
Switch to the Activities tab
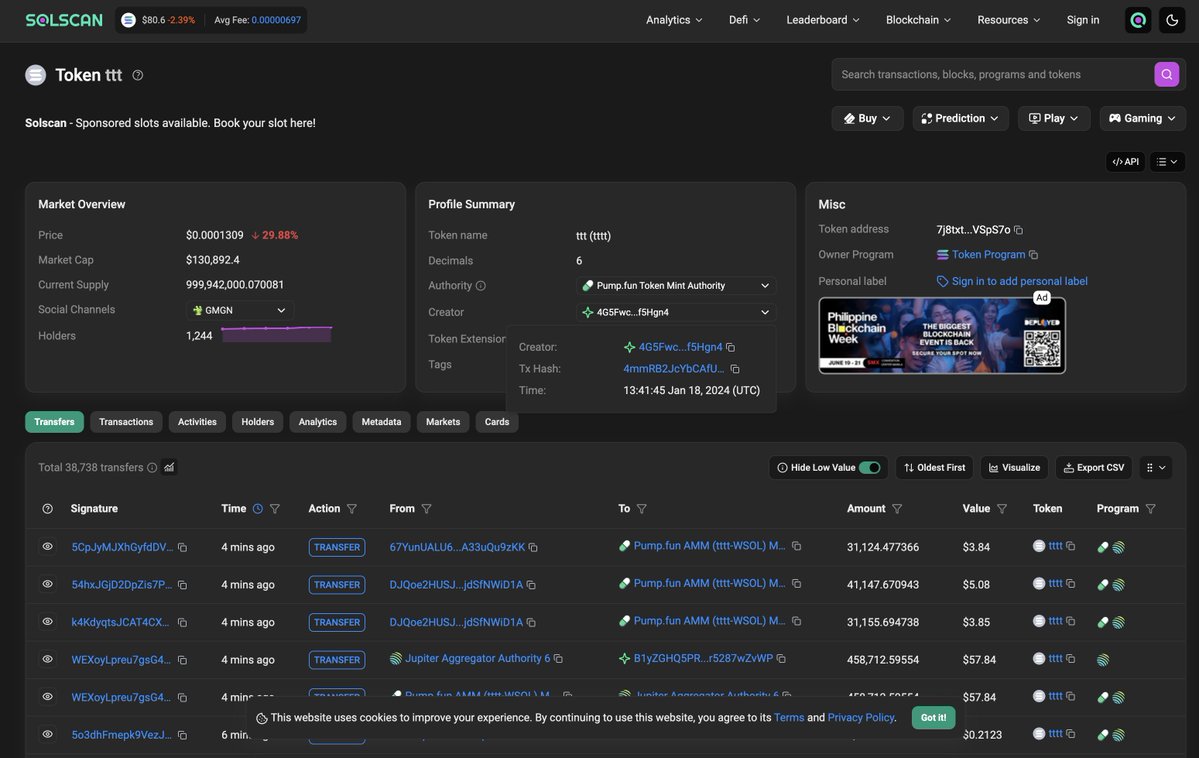197,422
